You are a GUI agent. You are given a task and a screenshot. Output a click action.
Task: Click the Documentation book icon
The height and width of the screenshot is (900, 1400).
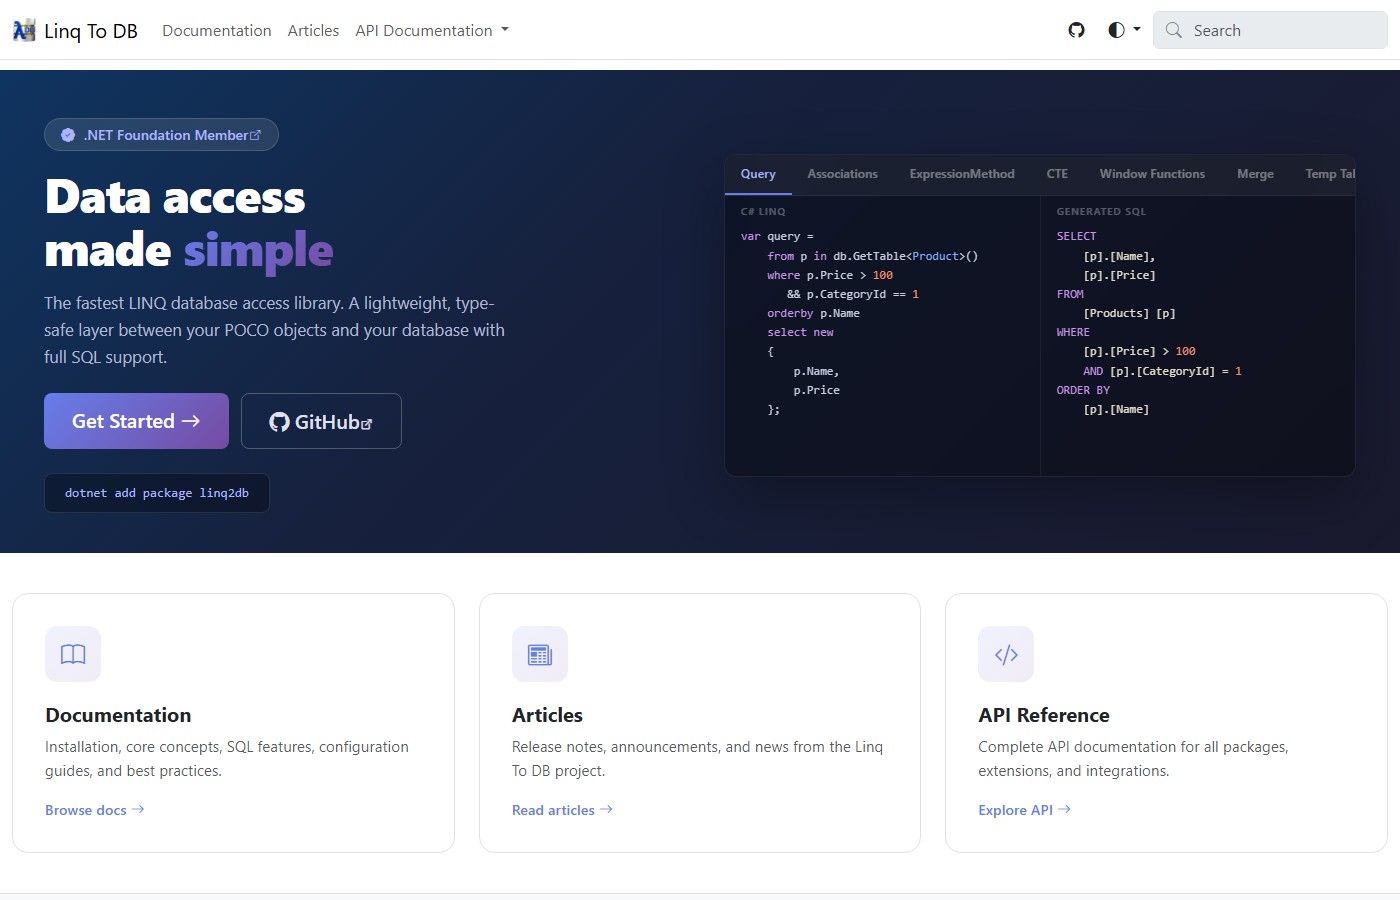coord(73,654)
